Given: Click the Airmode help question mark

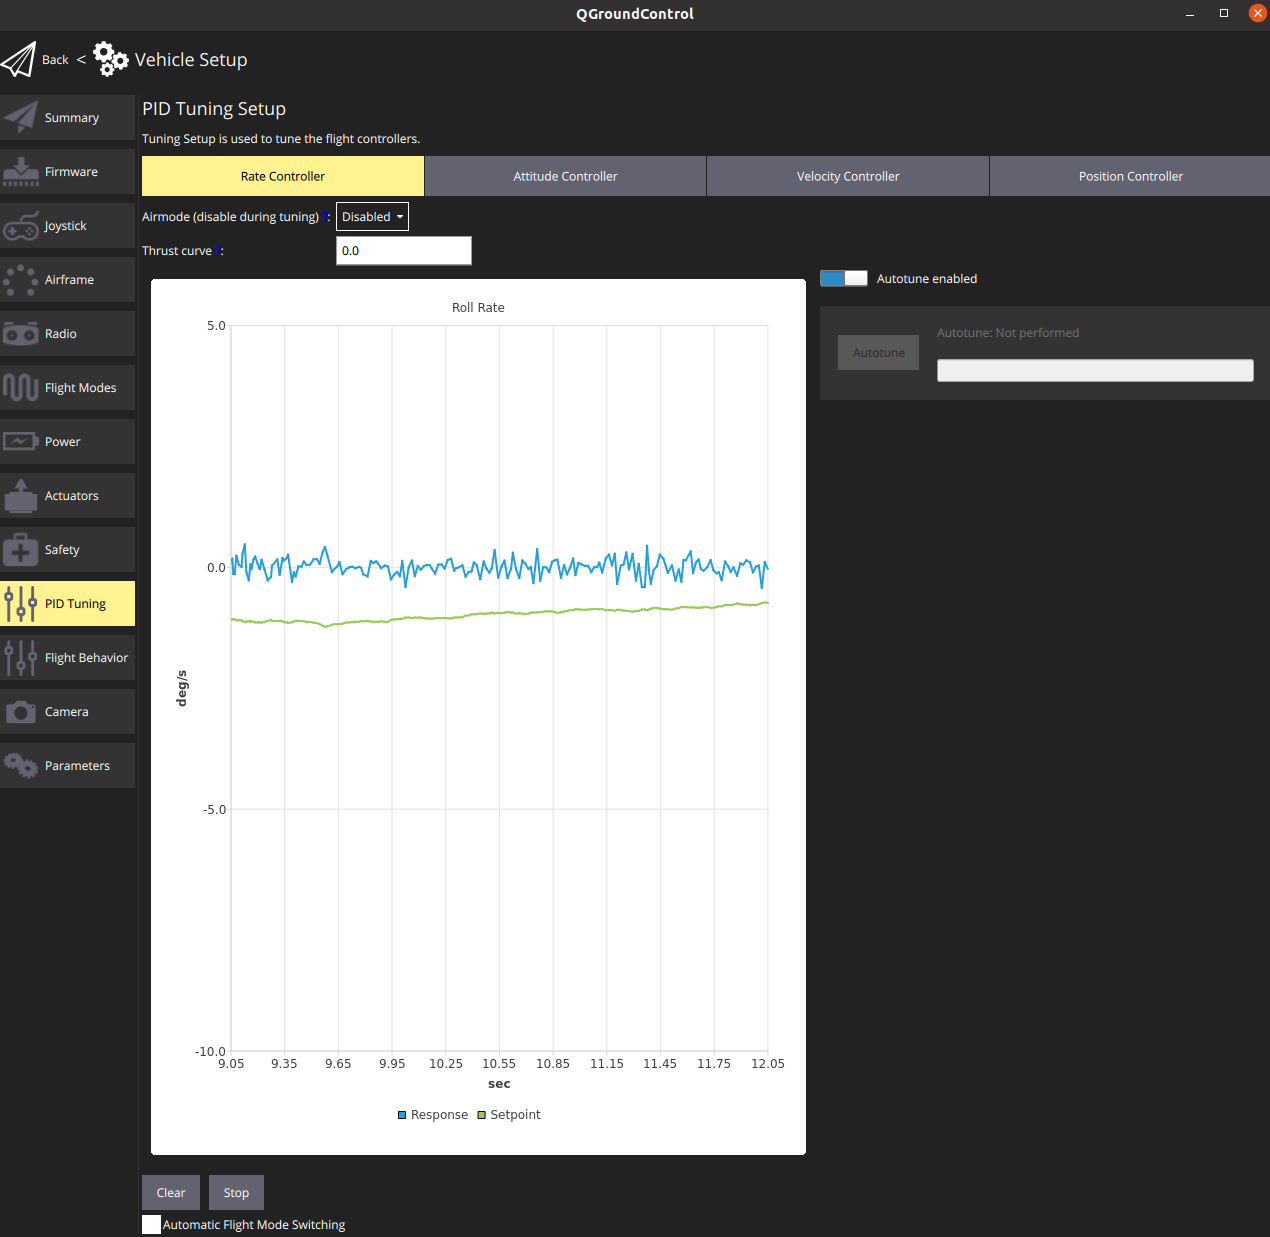Looking at the screenshot, I should click(324, 217).
